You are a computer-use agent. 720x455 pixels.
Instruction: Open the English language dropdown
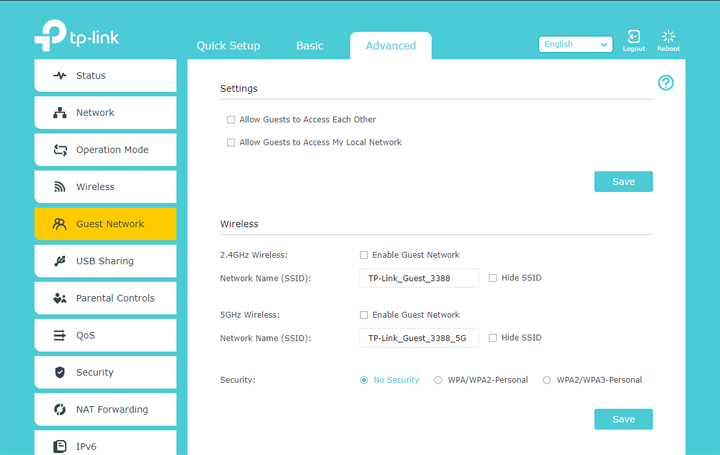(x=575, y=44)
